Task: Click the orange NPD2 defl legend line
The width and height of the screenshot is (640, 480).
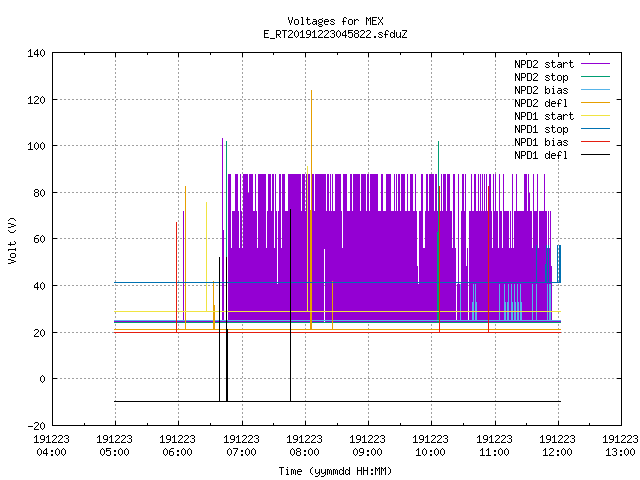Action: (596, 102)
